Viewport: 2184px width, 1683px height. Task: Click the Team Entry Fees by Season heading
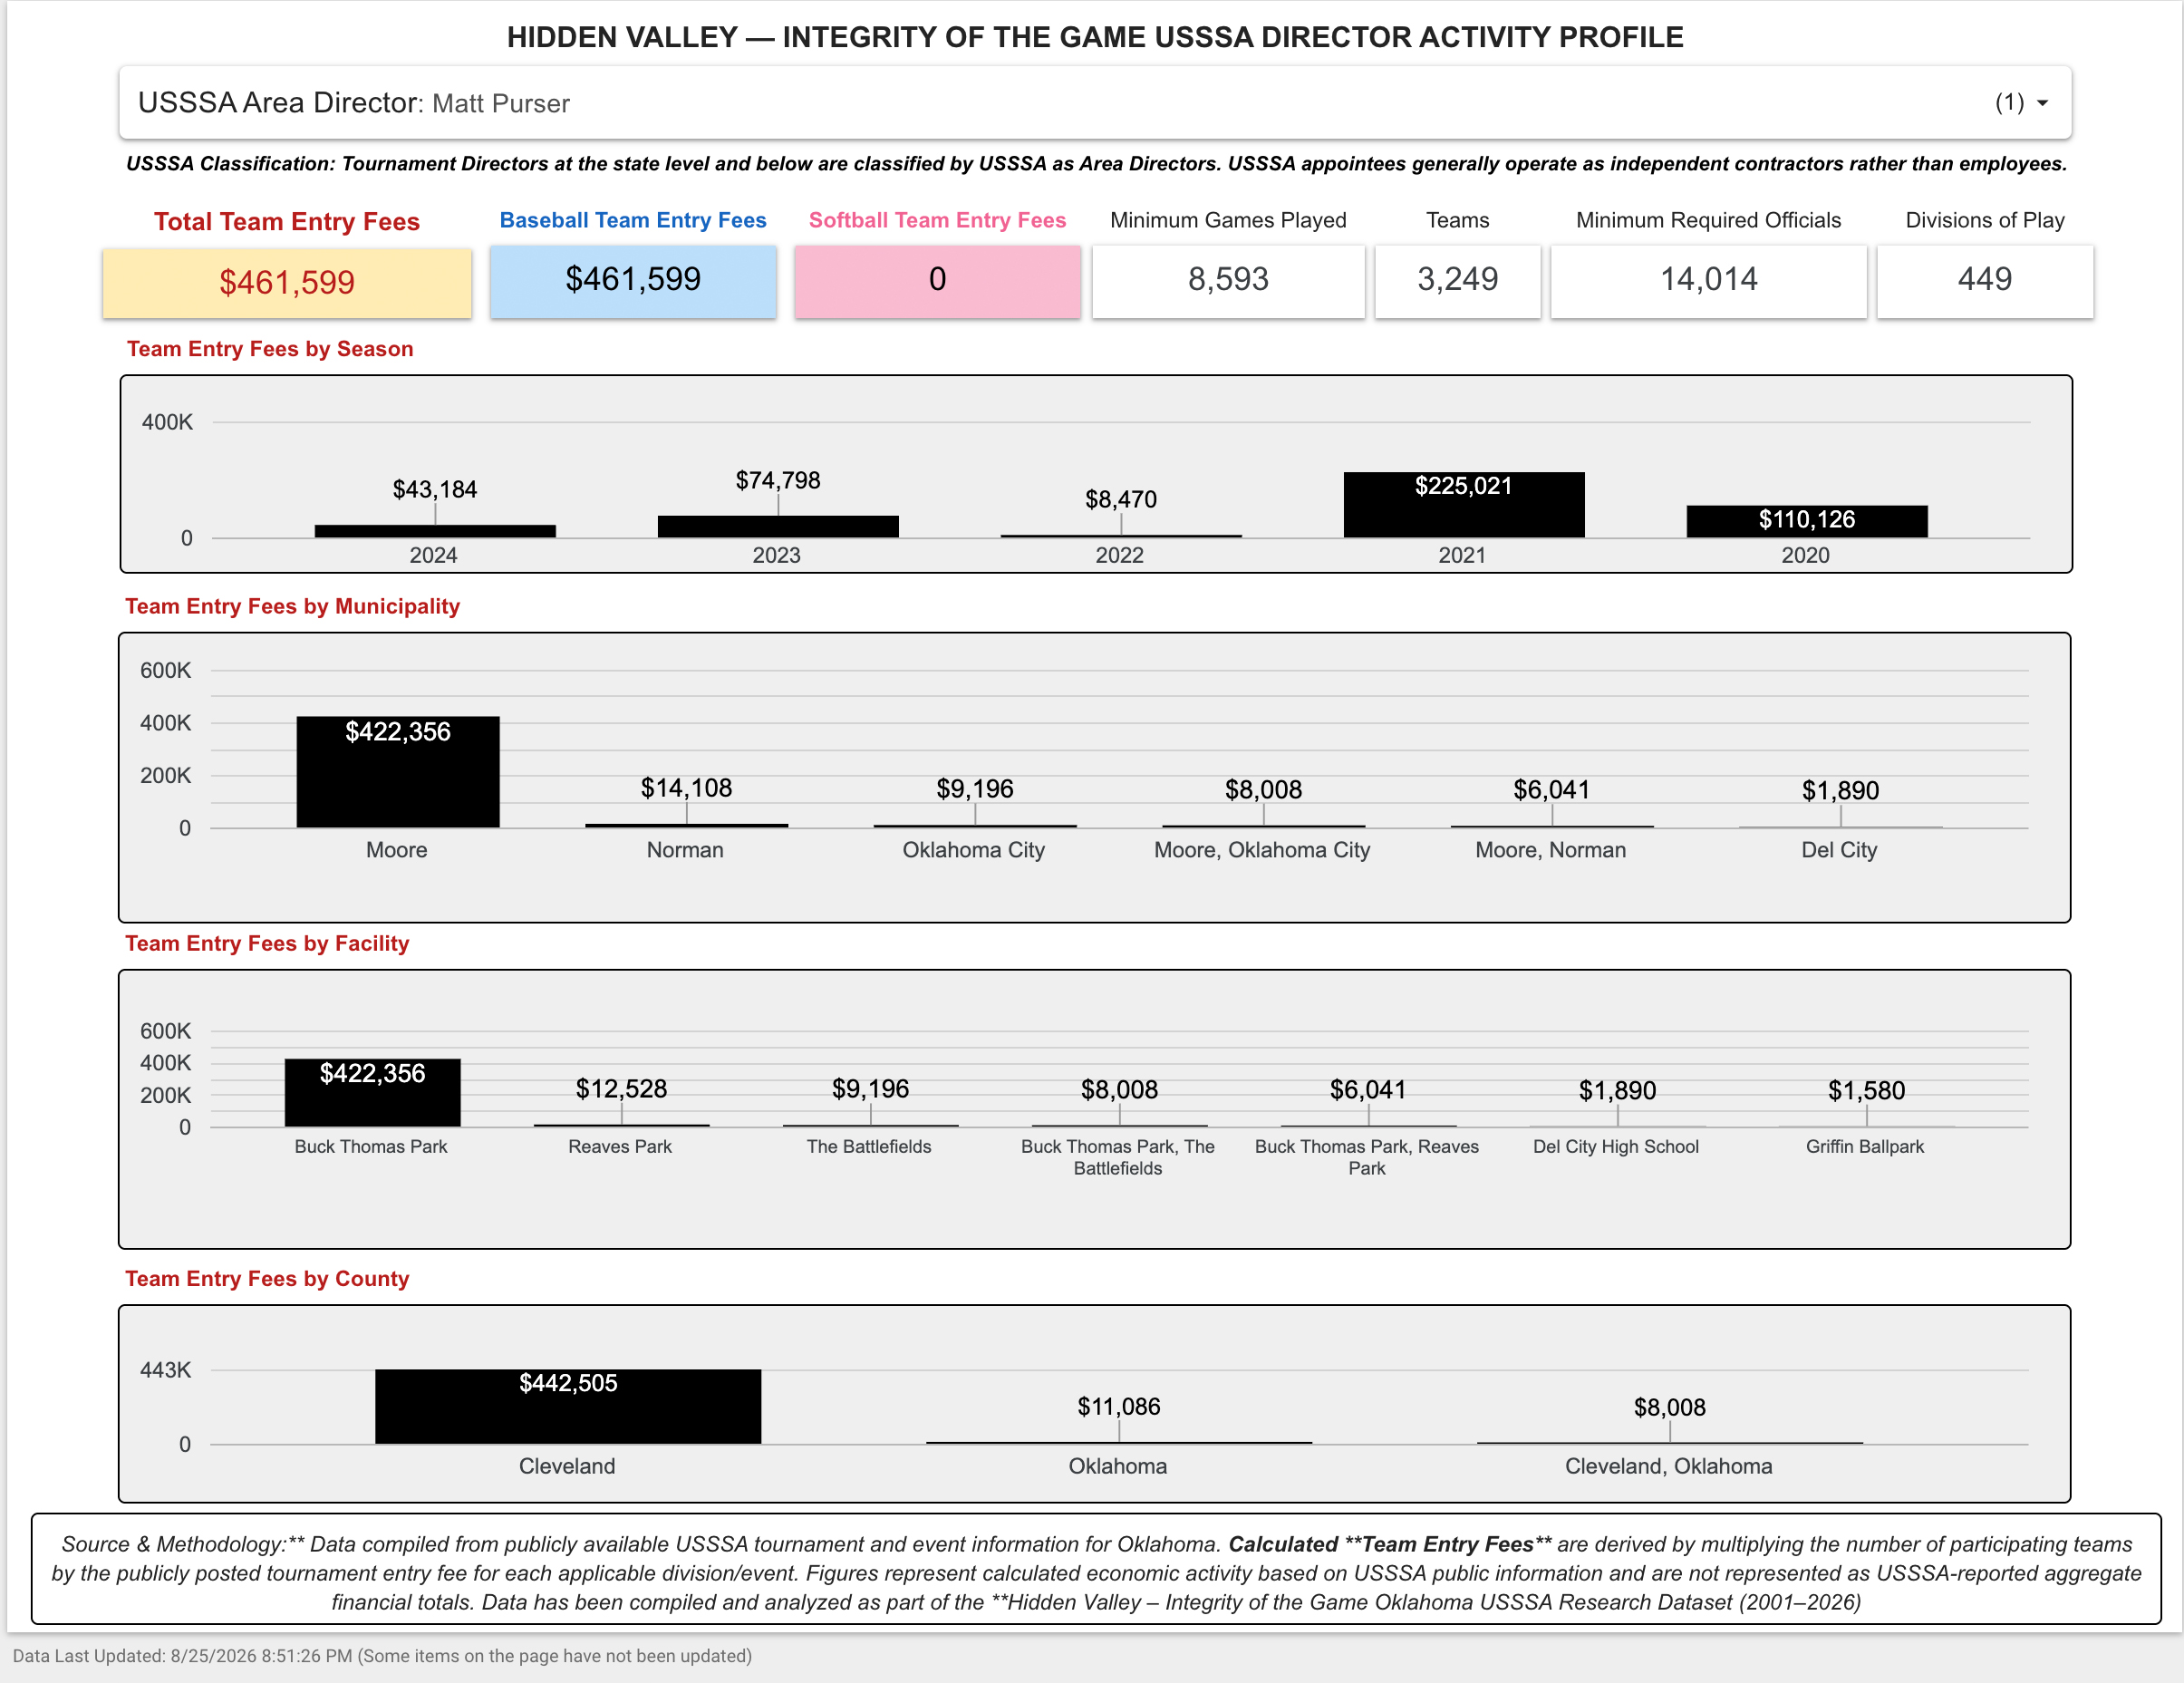click(x=270, y=349)
